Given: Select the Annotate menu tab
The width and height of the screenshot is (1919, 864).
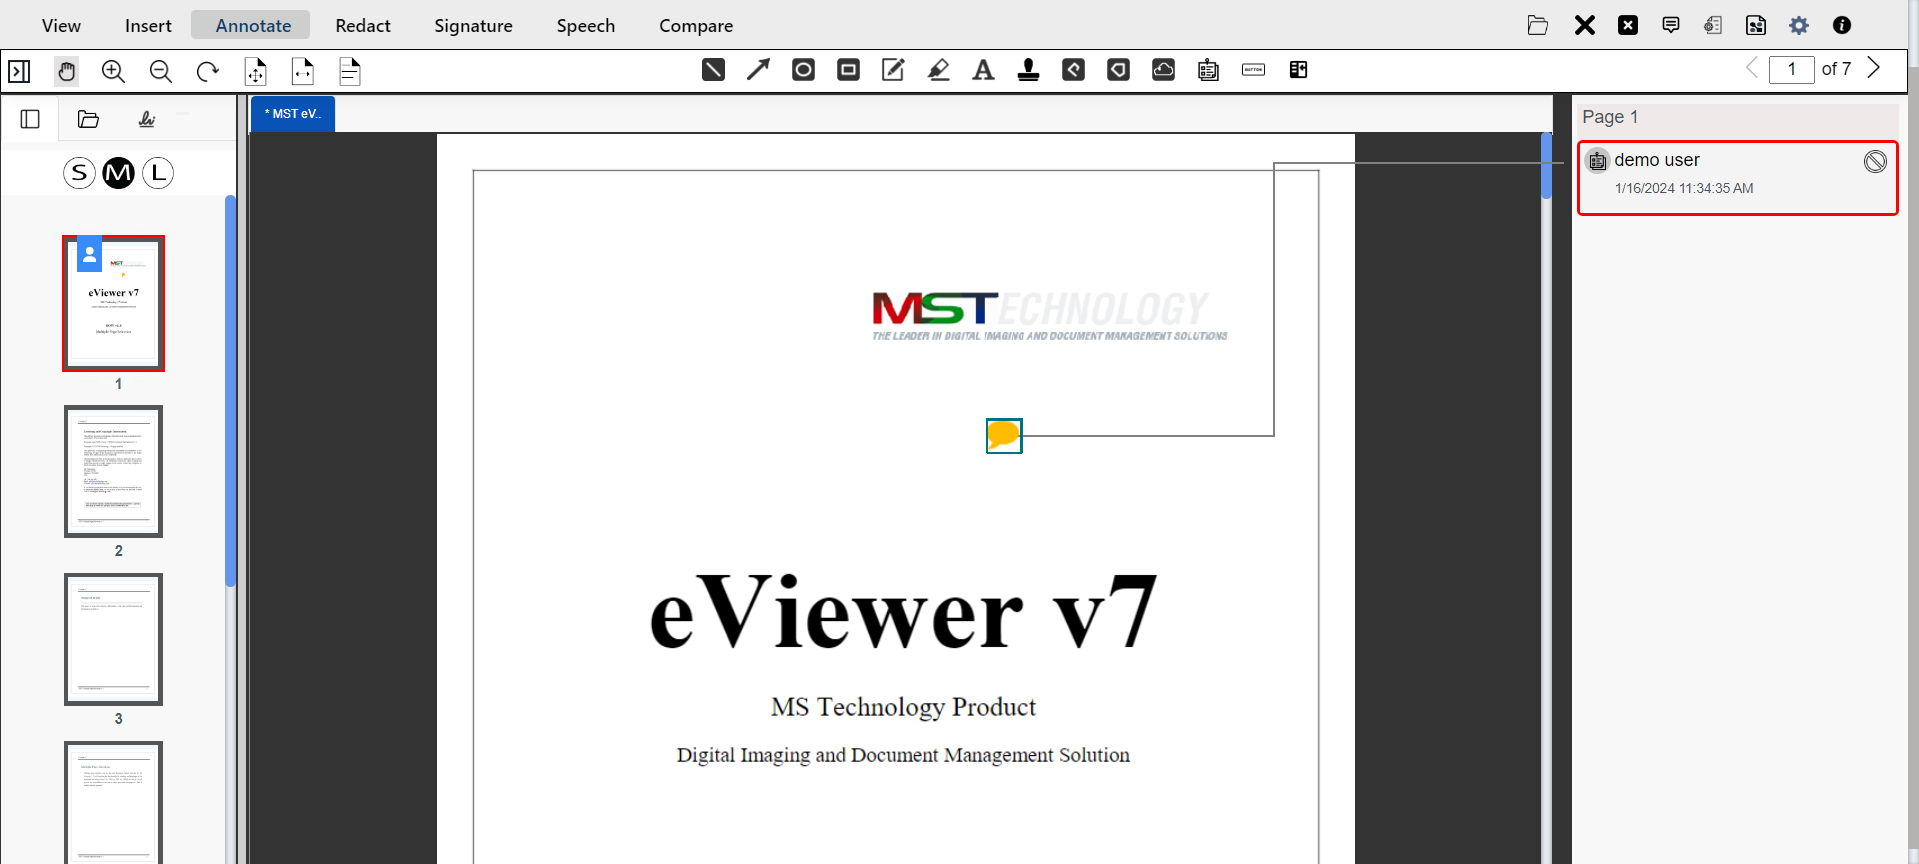Looking at the screenshot, I should click(253, 25).
